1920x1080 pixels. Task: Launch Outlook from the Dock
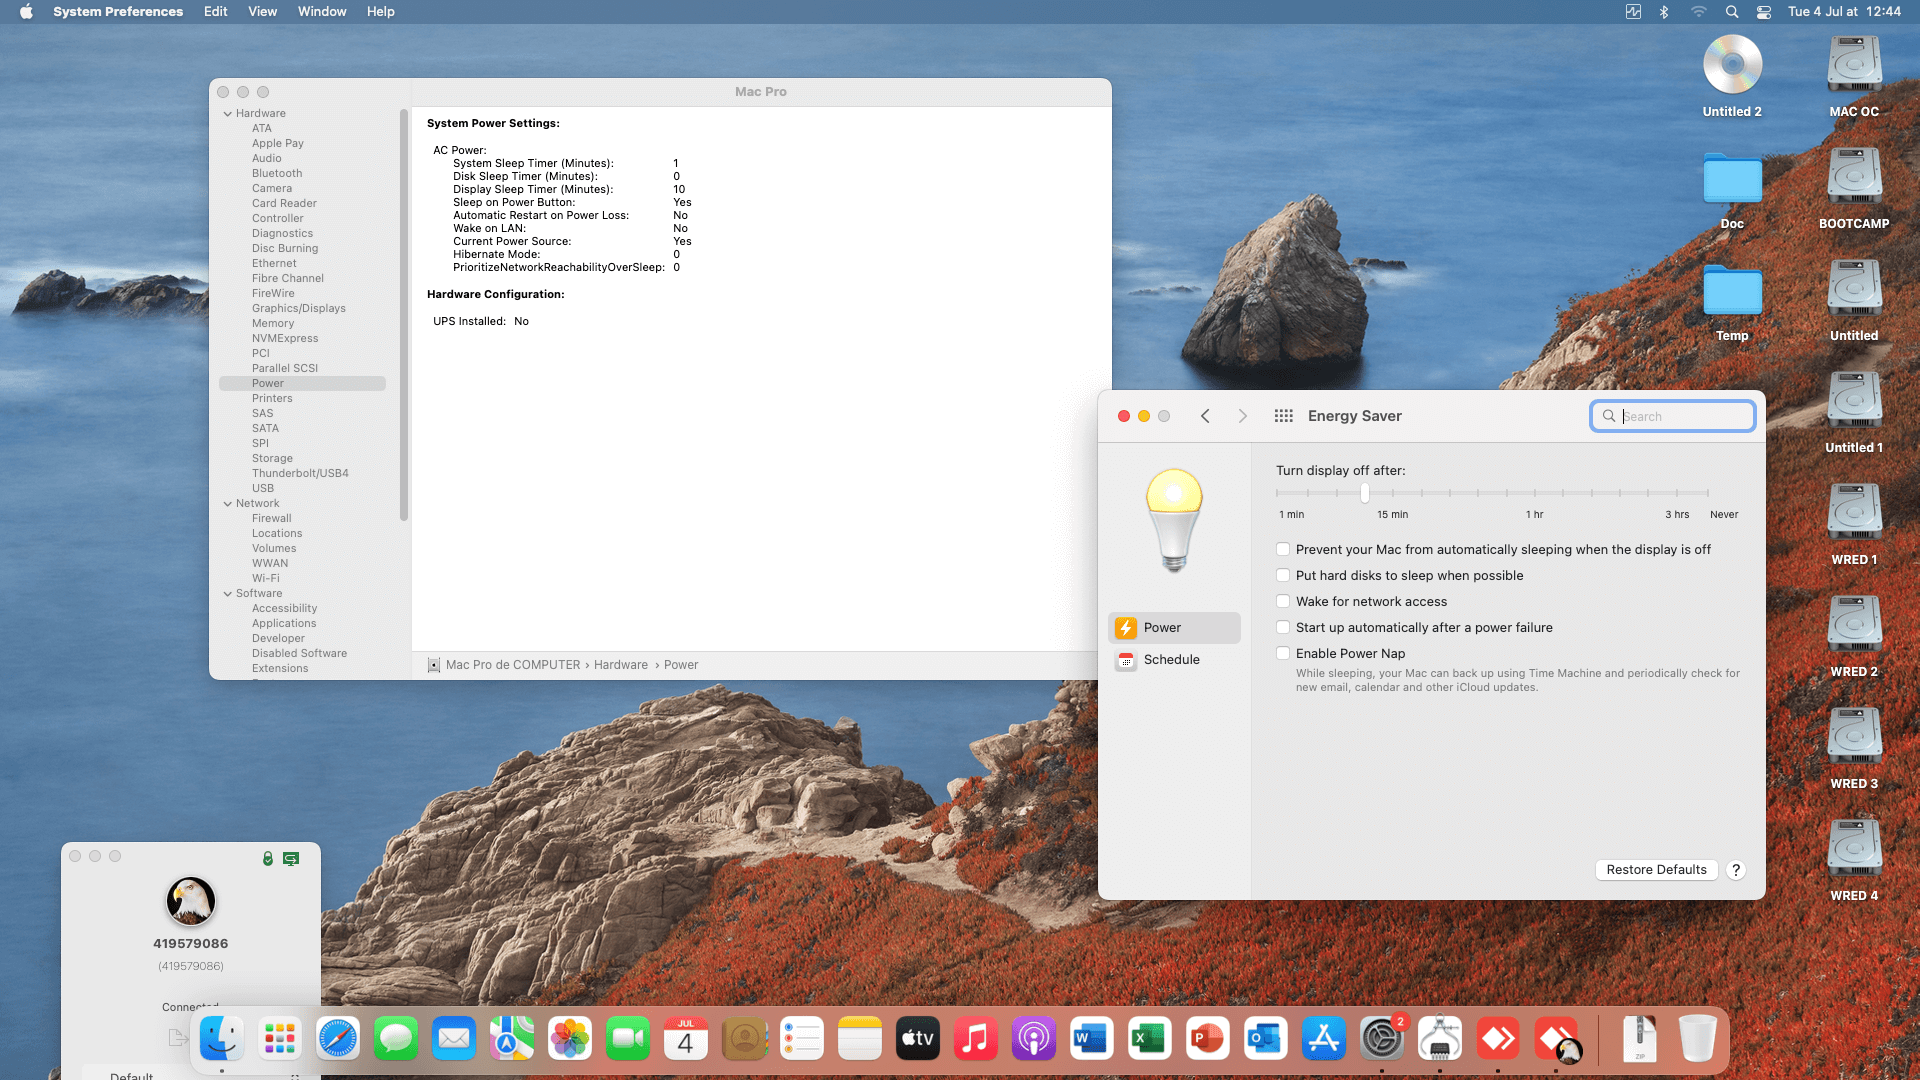[1266, 1039]
